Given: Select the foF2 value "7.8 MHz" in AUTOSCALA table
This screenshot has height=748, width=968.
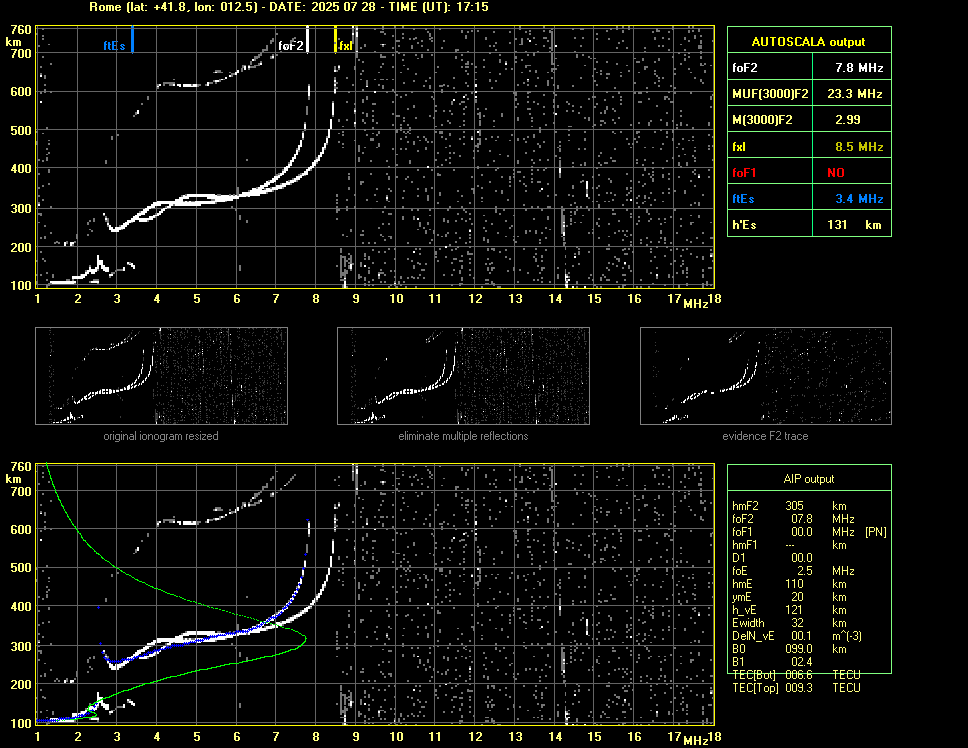Looking at the screenshot, I should click(859, 68).
